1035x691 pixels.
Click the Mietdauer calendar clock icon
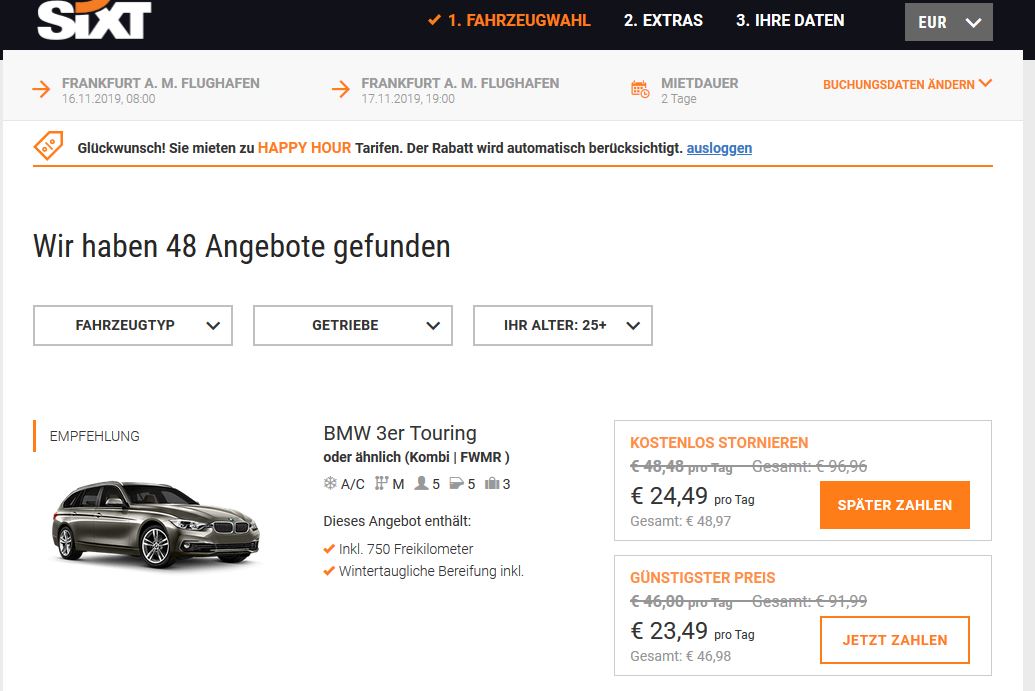click(x=638, y=88)
